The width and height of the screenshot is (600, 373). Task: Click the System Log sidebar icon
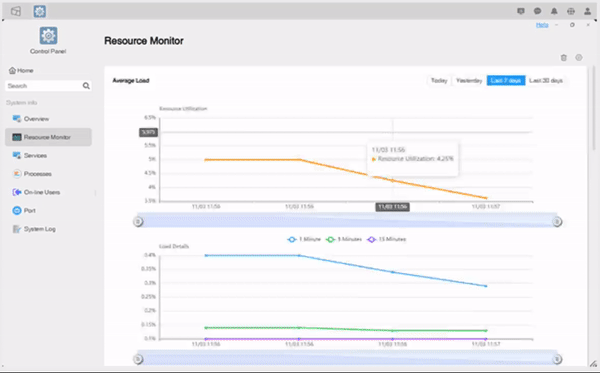coord(16,229)
